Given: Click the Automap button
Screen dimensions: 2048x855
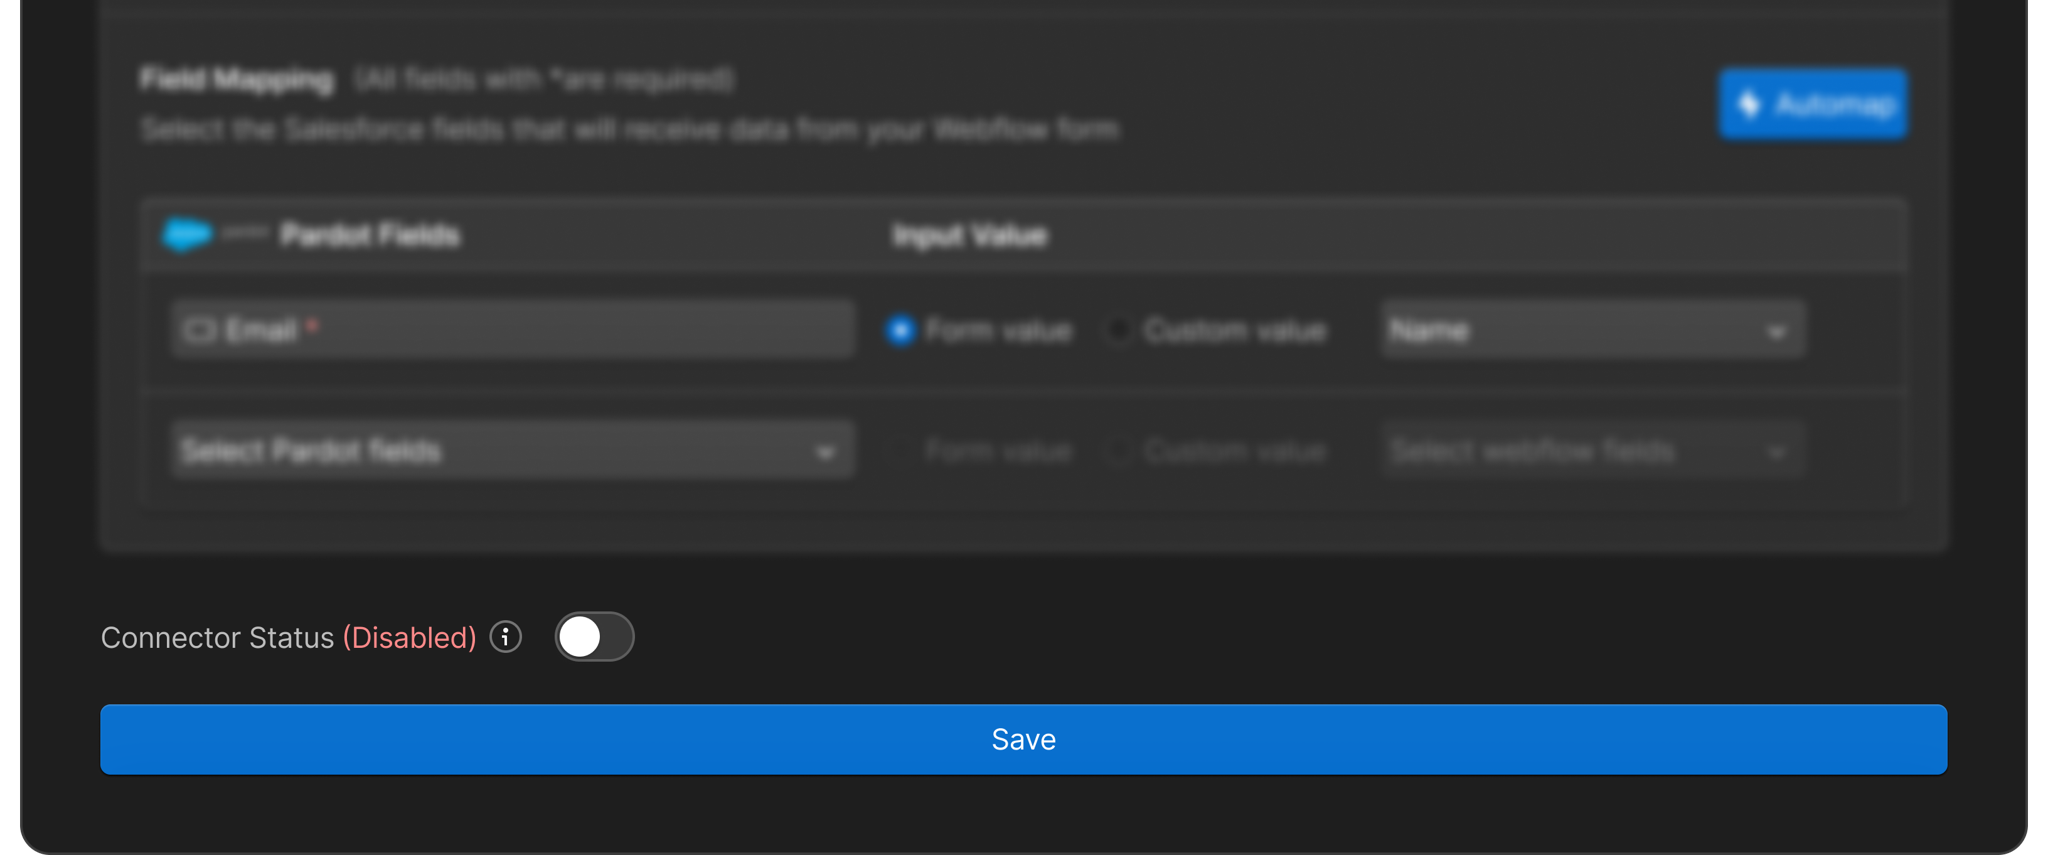Looking at the screenshot, I should (1812, 104).
